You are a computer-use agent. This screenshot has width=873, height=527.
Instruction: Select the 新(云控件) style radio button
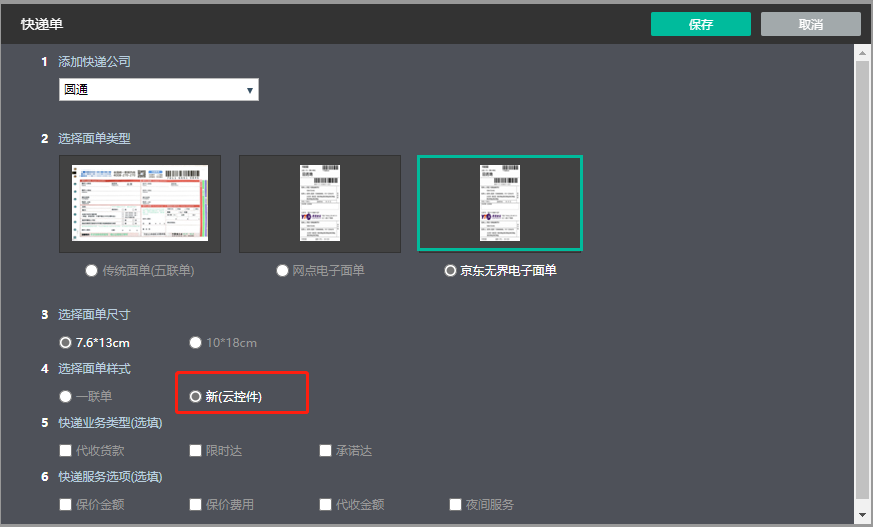195,396
